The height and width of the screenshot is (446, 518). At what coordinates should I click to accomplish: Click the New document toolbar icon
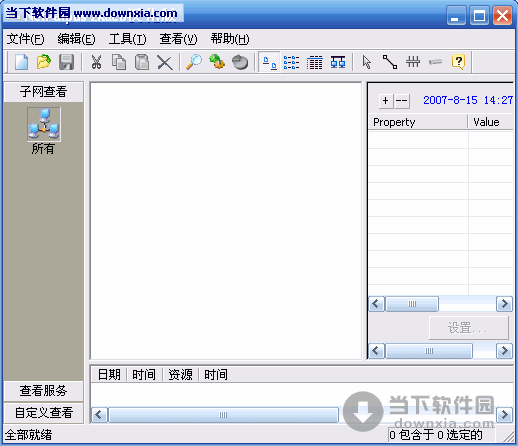21,62
